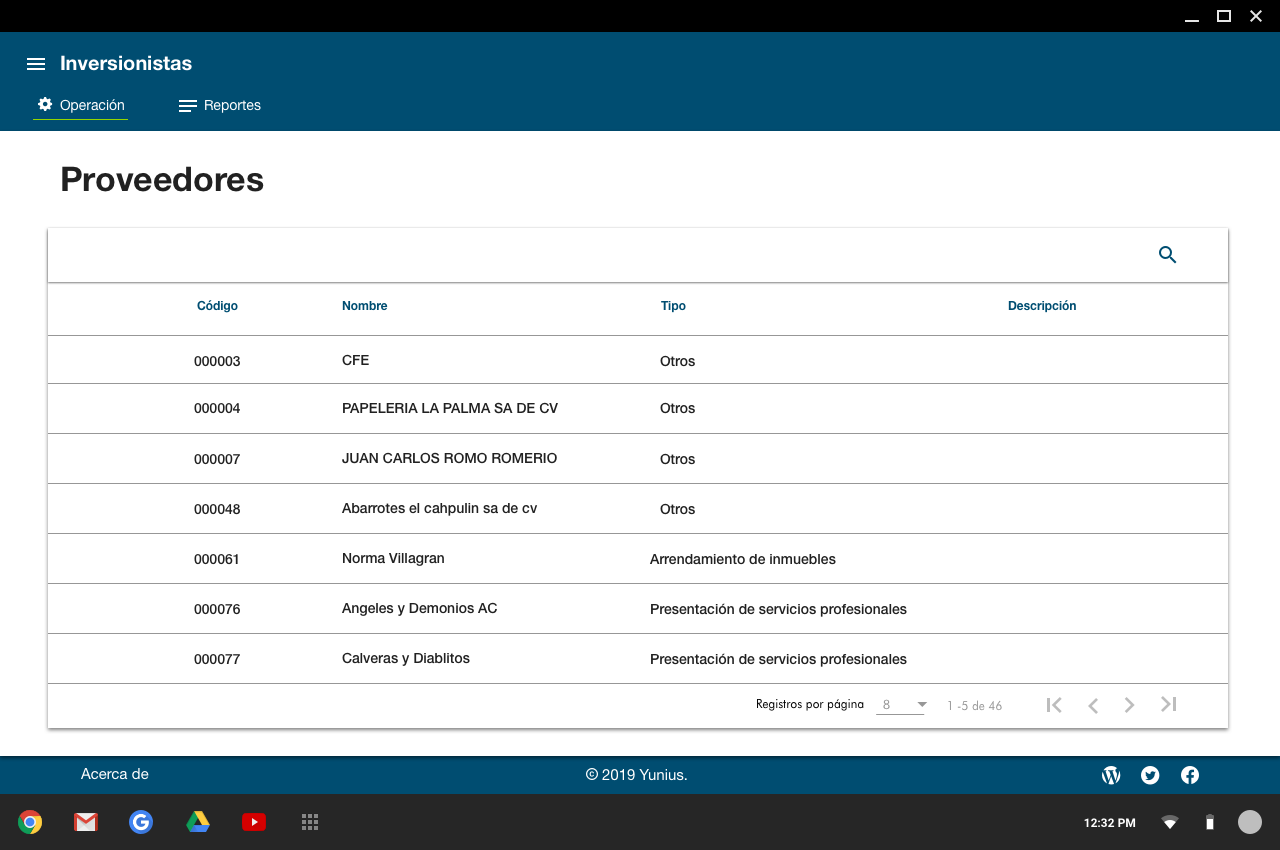This screenshot has height=850, width=1280.
Task: Click the Acerca de footer link
Action: 115,774
